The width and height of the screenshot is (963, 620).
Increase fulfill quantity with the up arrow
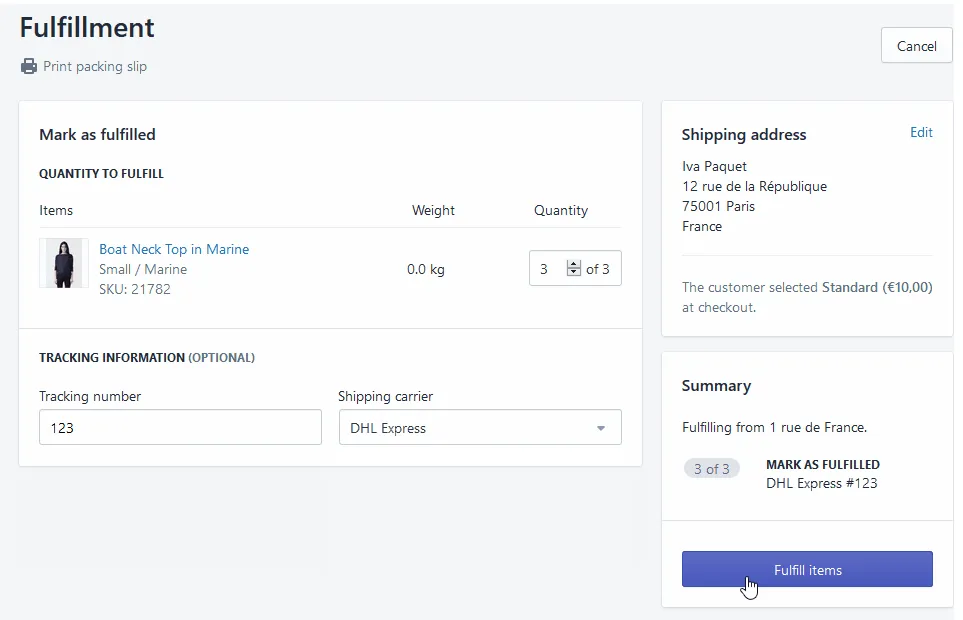click(x=574, y=264)
